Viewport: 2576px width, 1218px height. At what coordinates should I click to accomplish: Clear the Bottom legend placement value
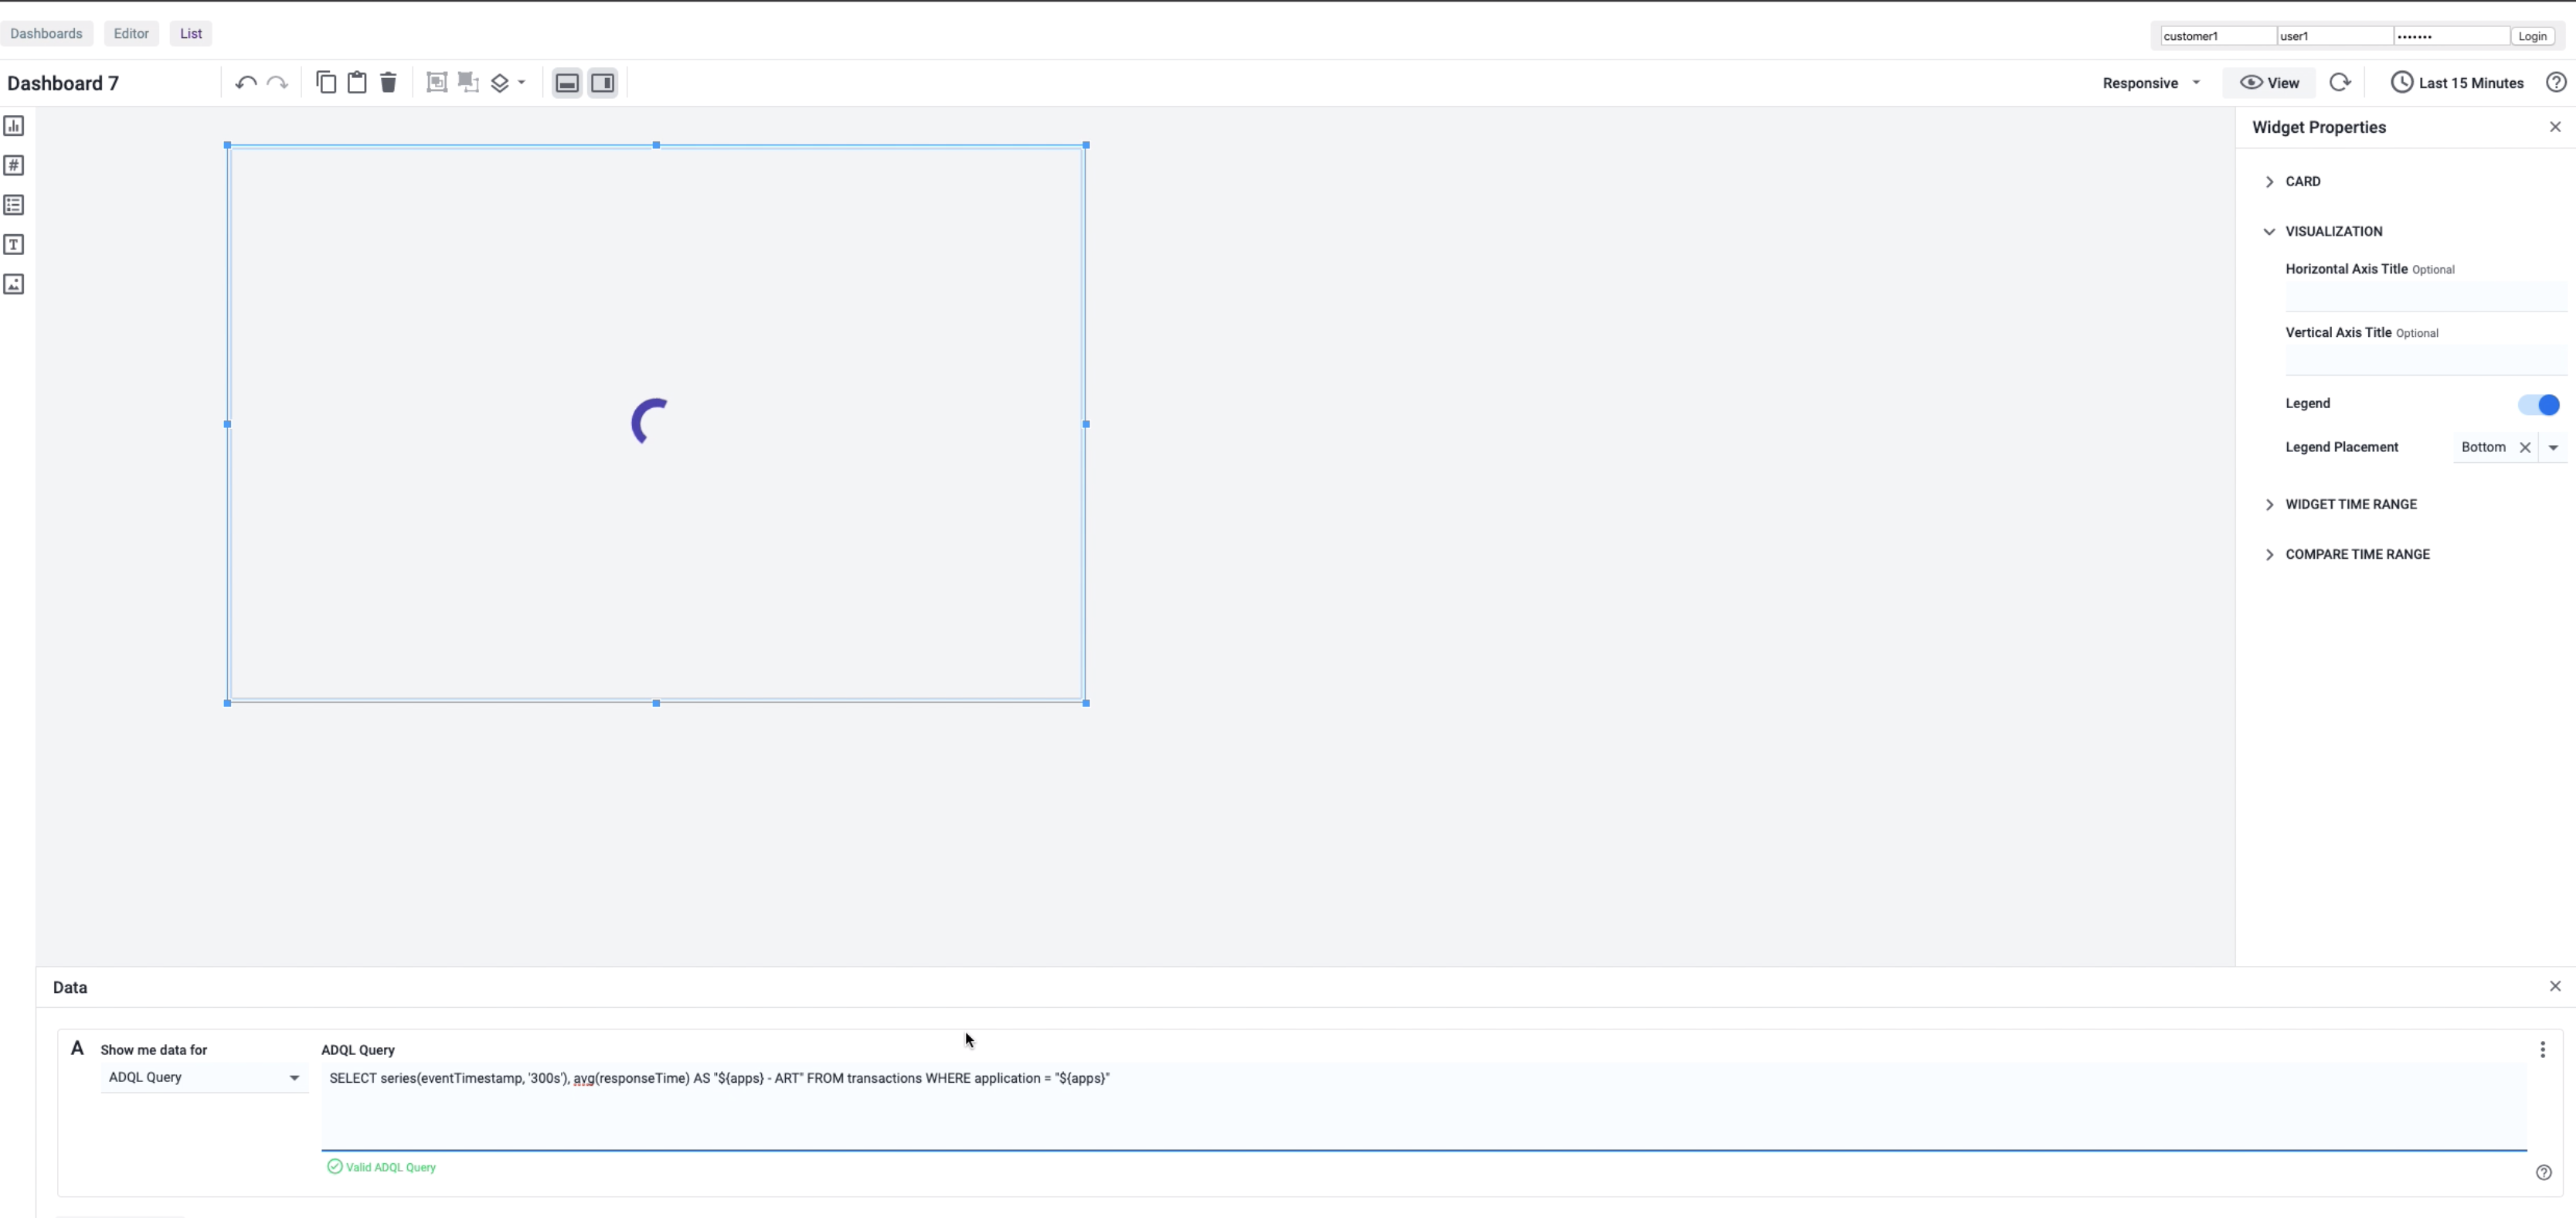pyautogui.click(x=2524, y=448)
